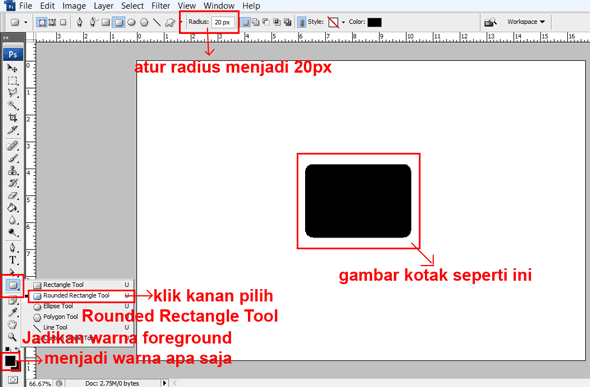The image size is (590, 387).
Task: Open the File menu
Action: 26,6
